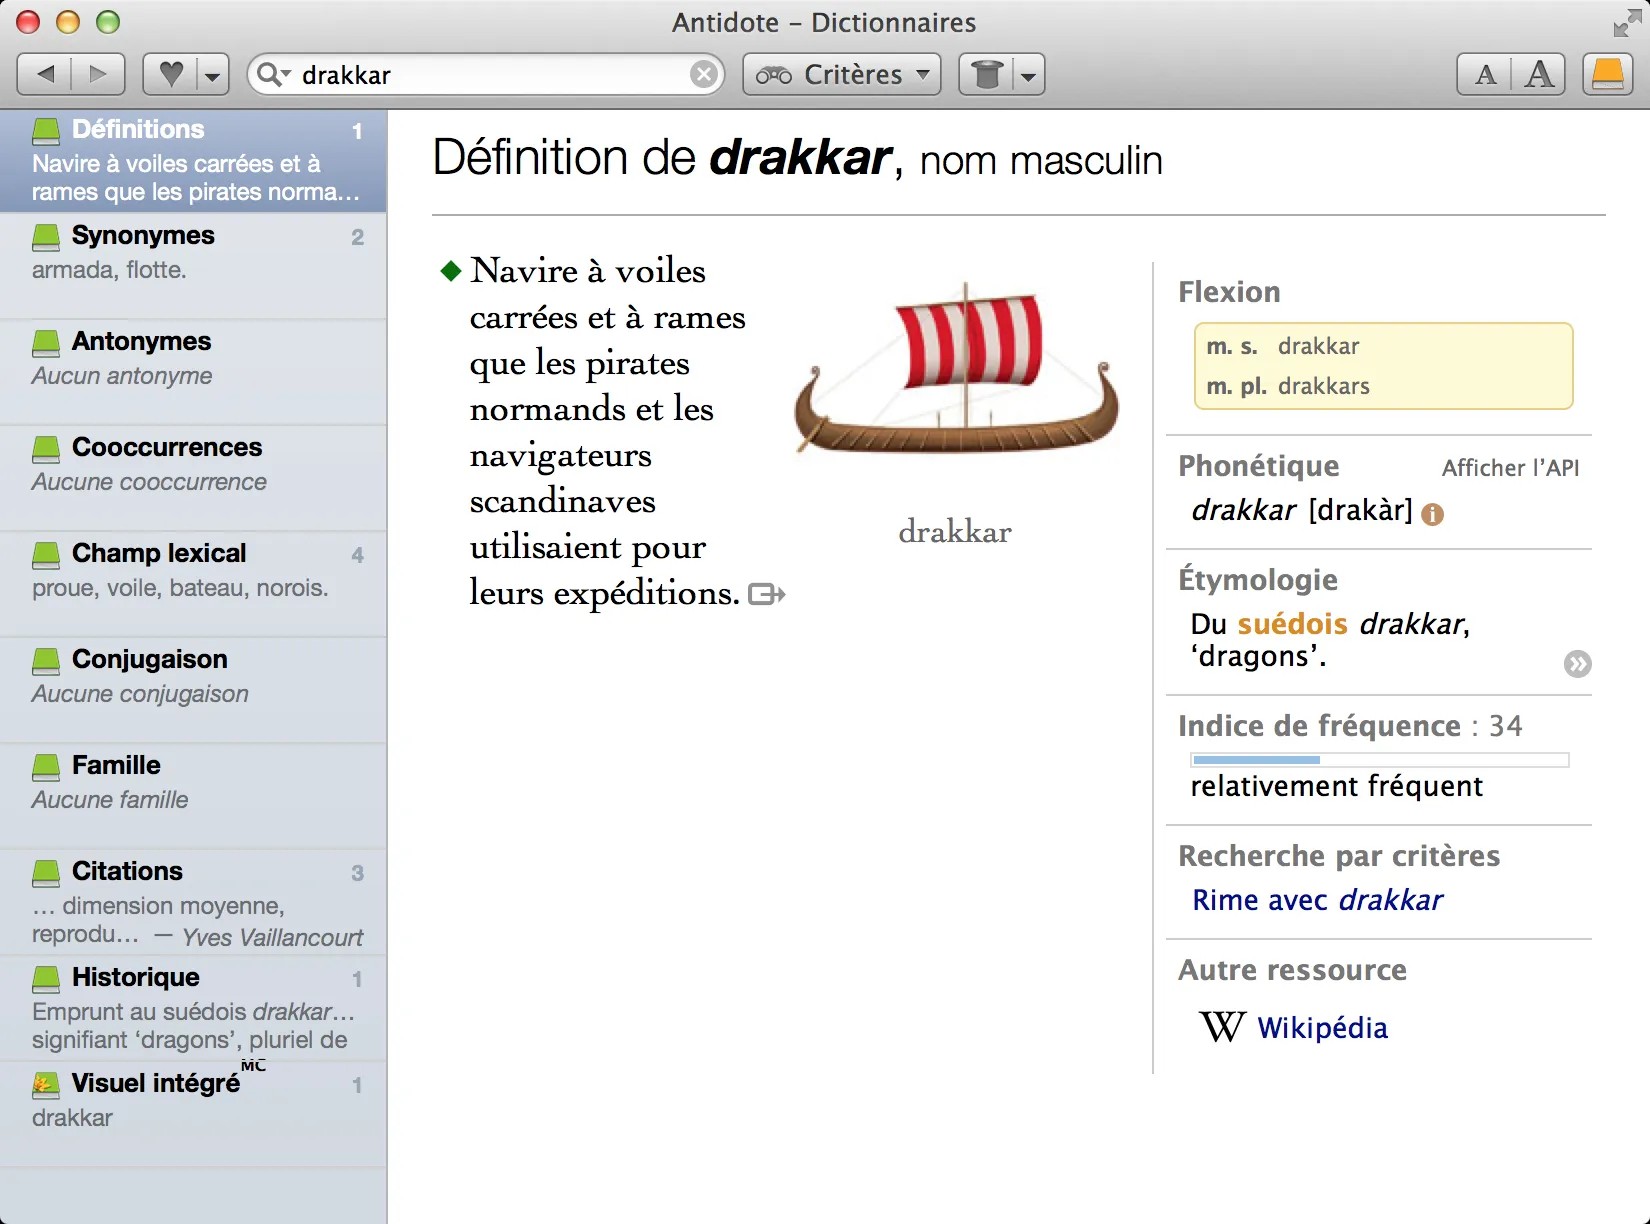The width and height of the screenshot is (1650, 1224).
Task: Add drakkar to favorites with heart icon
Action: click(171, 74)
